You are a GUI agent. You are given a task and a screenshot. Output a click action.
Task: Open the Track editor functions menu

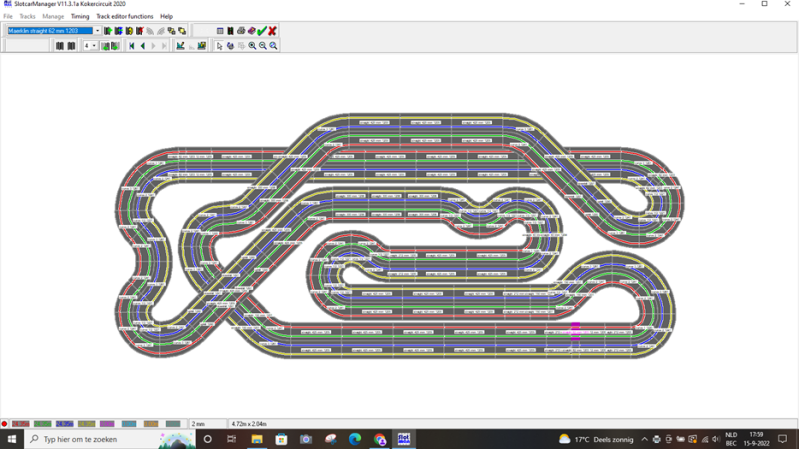pyautogui.click(x=125, y=16)
